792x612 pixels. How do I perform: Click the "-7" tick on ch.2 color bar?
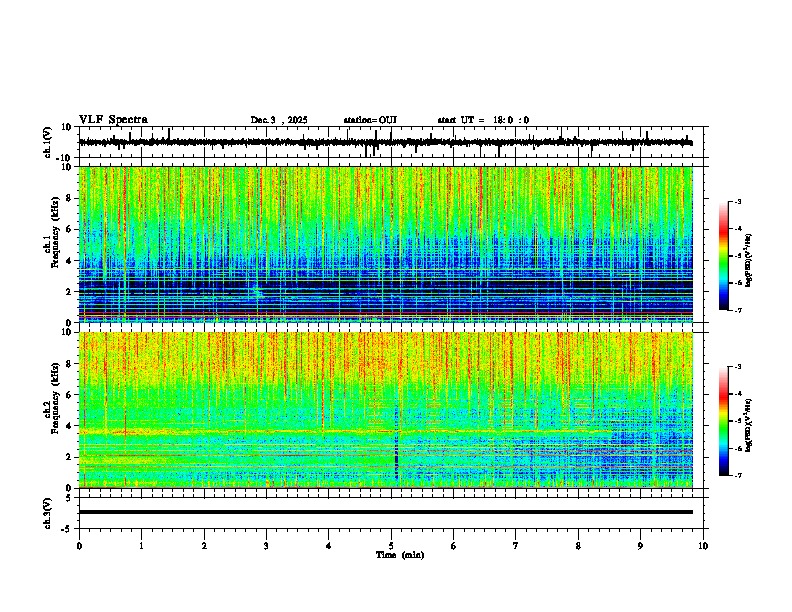[x=738, y=475]
